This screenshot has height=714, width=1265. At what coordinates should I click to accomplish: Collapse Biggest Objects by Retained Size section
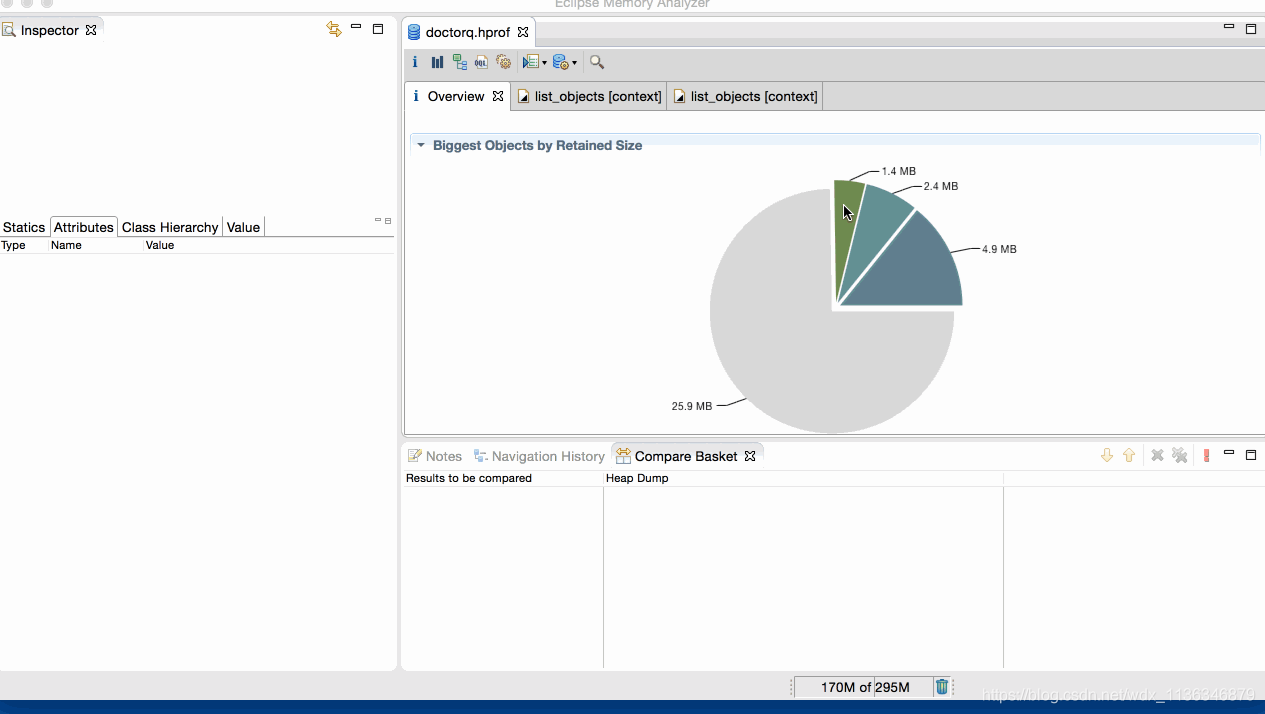[421, 145]
